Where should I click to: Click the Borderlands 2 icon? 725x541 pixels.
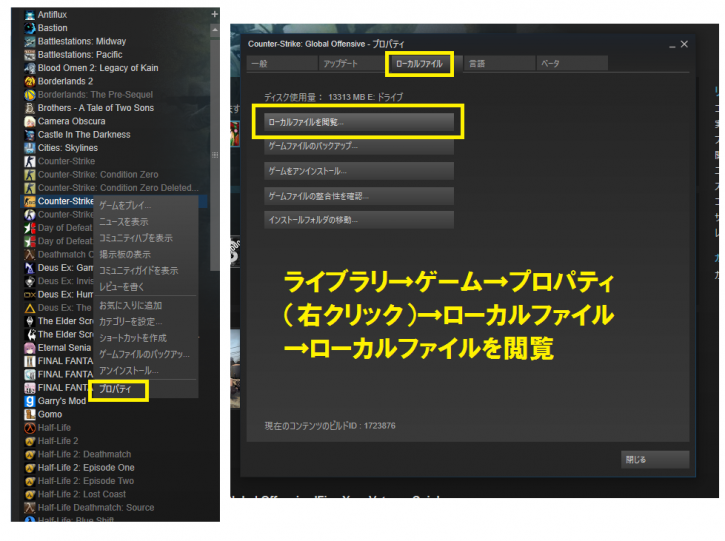click(30, 81)
